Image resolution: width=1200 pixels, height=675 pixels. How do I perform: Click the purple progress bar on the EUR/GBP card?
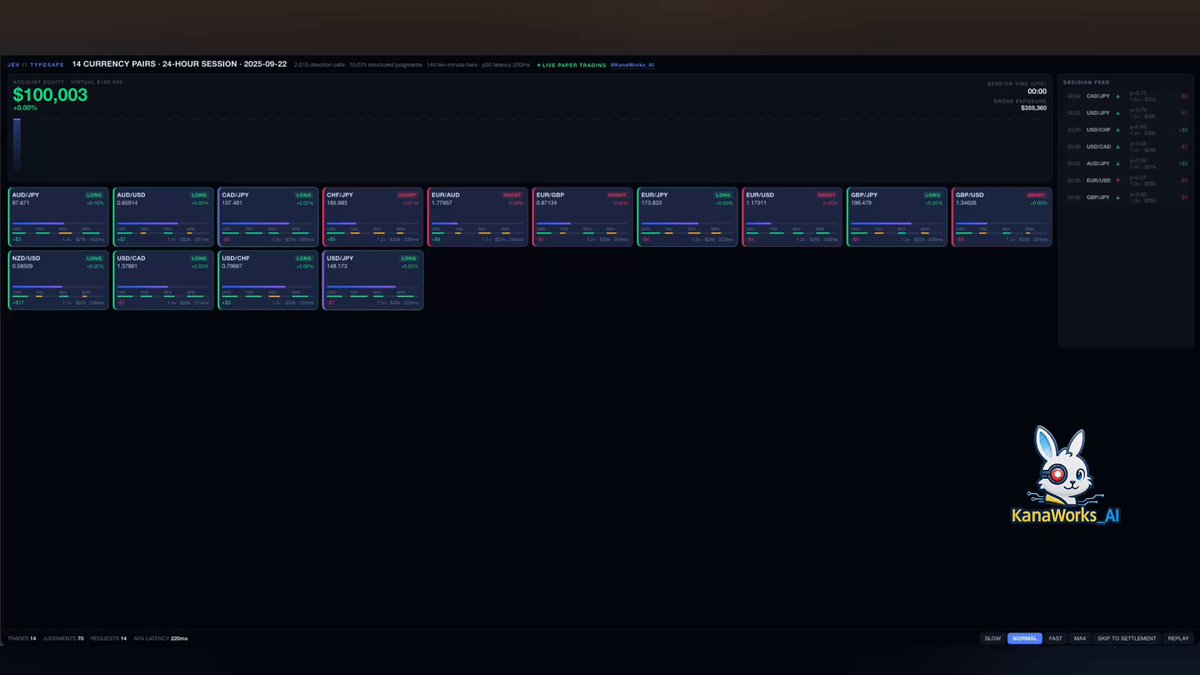click(x=554, y=223)
